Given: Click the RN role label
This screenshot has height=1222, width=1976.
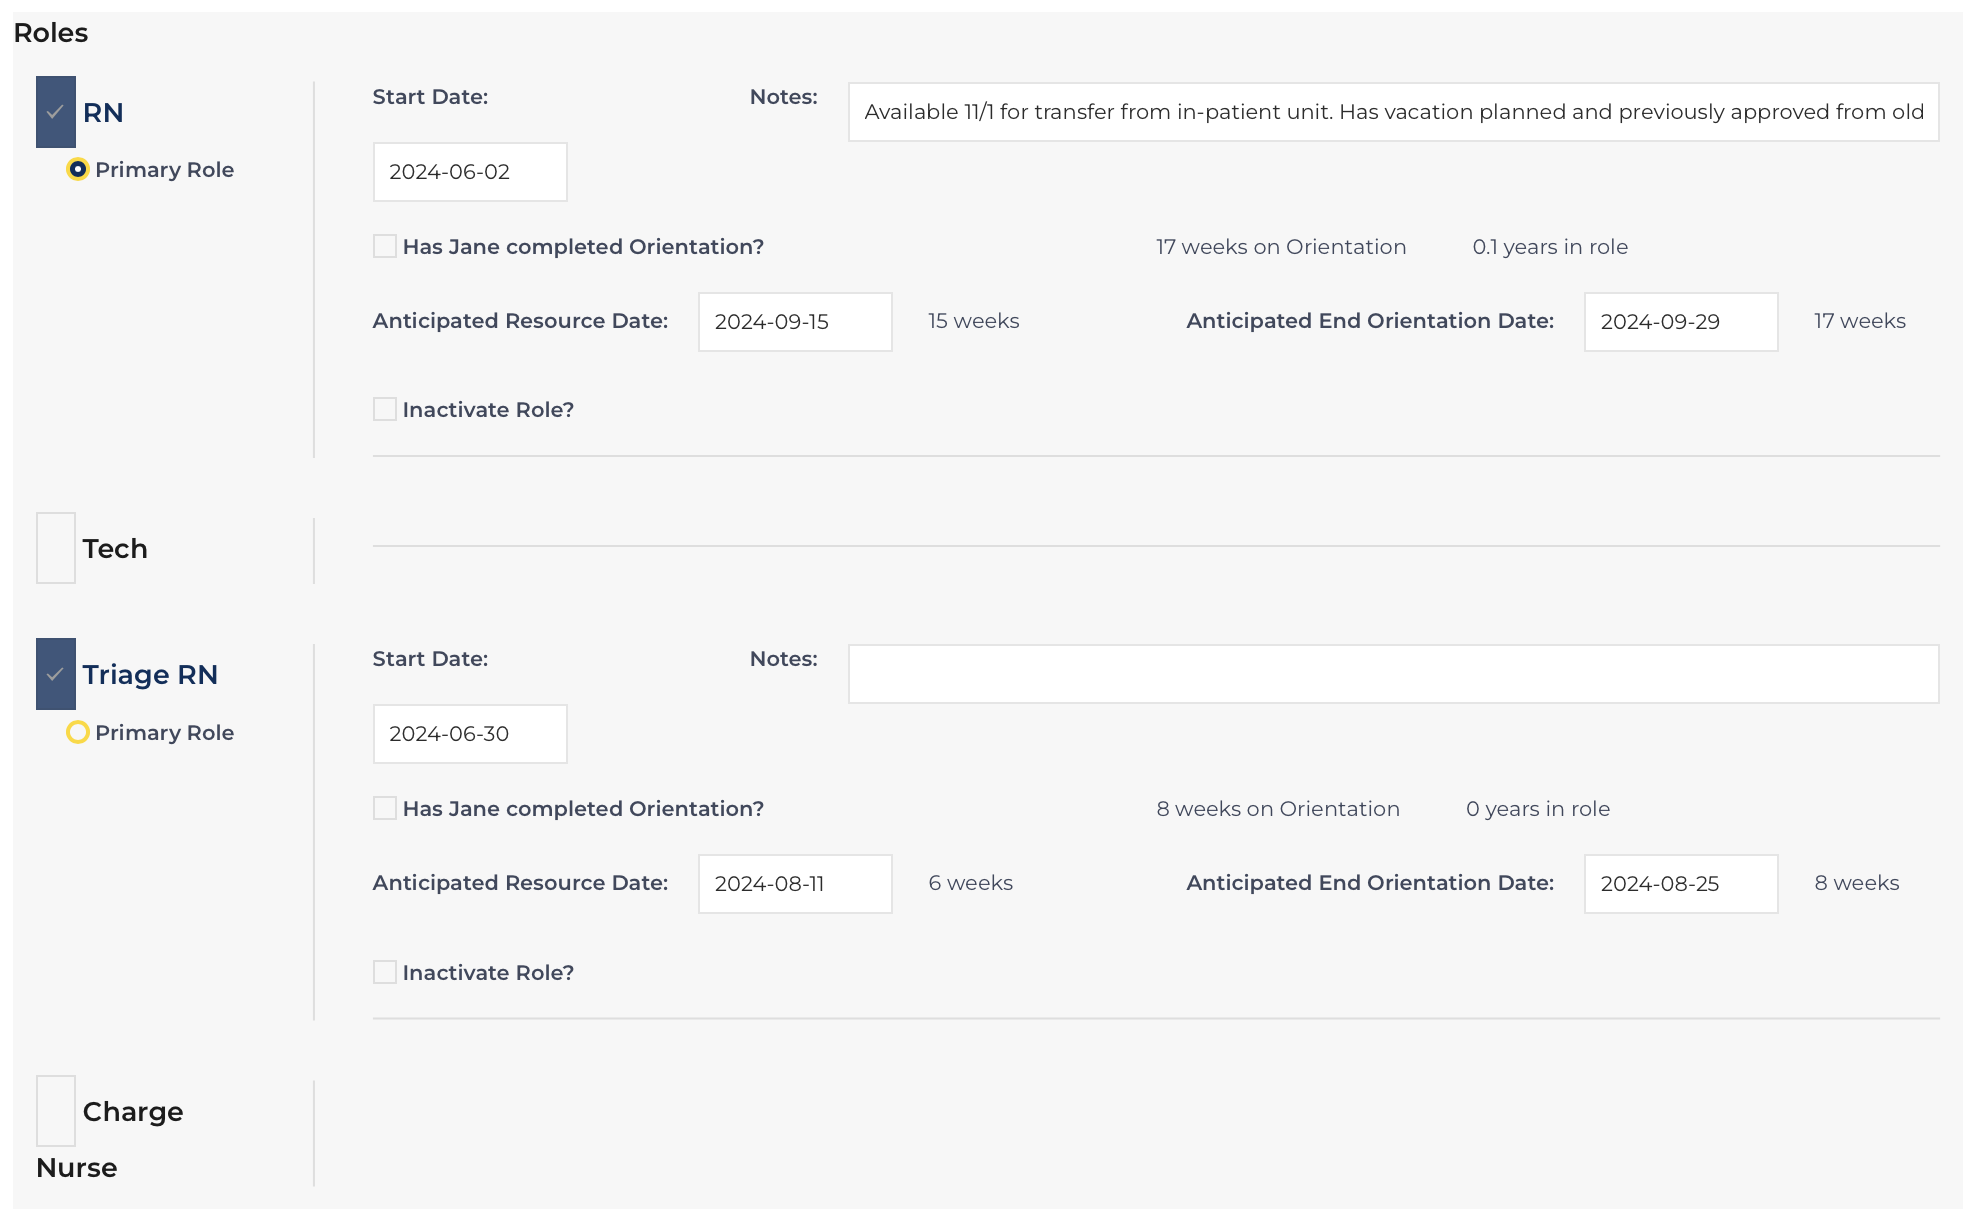Looking at the screenshot, I should pyautogui.click(x=103, y=113).
